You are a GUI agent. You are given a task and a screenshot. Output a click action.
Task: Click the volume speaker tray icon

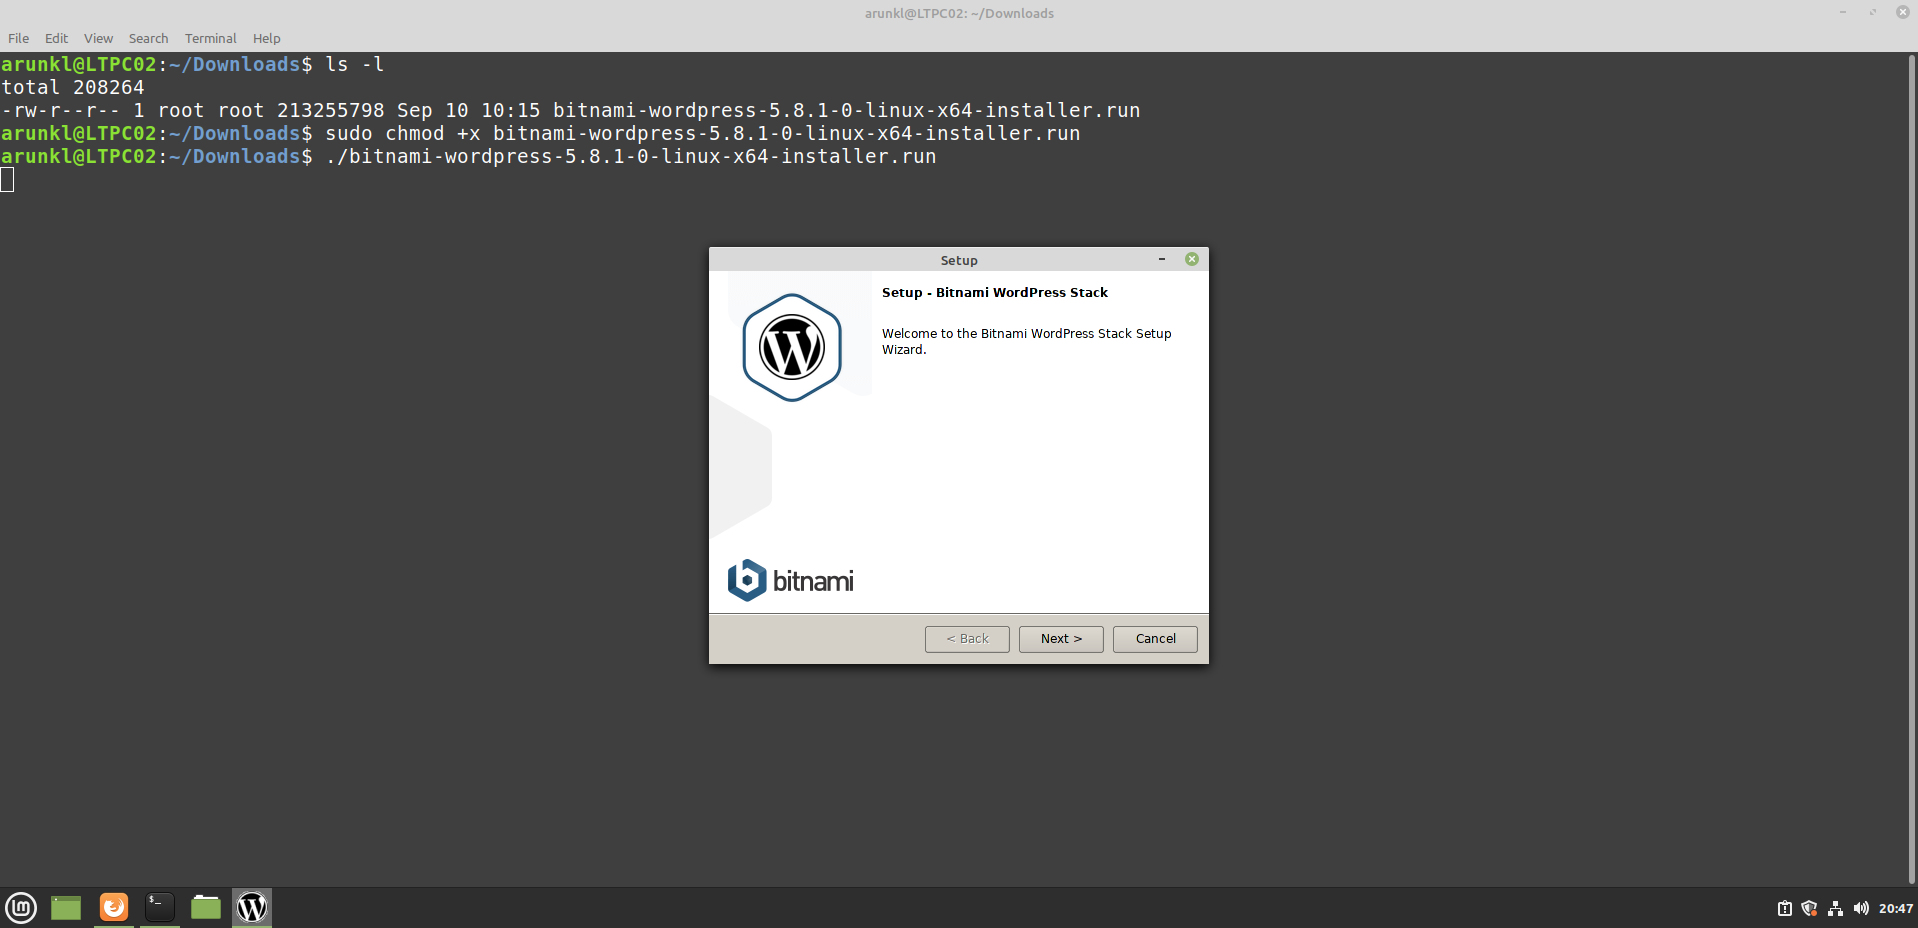[x=1861, y=909]
